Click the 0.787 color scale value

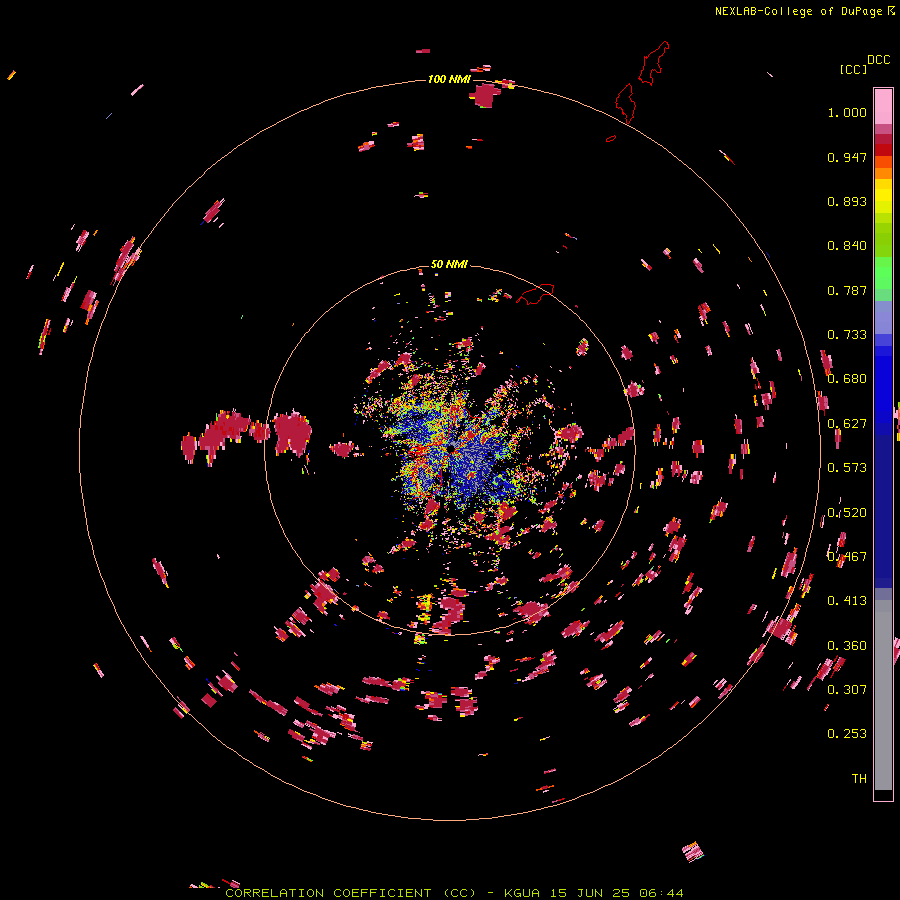pos(847,290)
